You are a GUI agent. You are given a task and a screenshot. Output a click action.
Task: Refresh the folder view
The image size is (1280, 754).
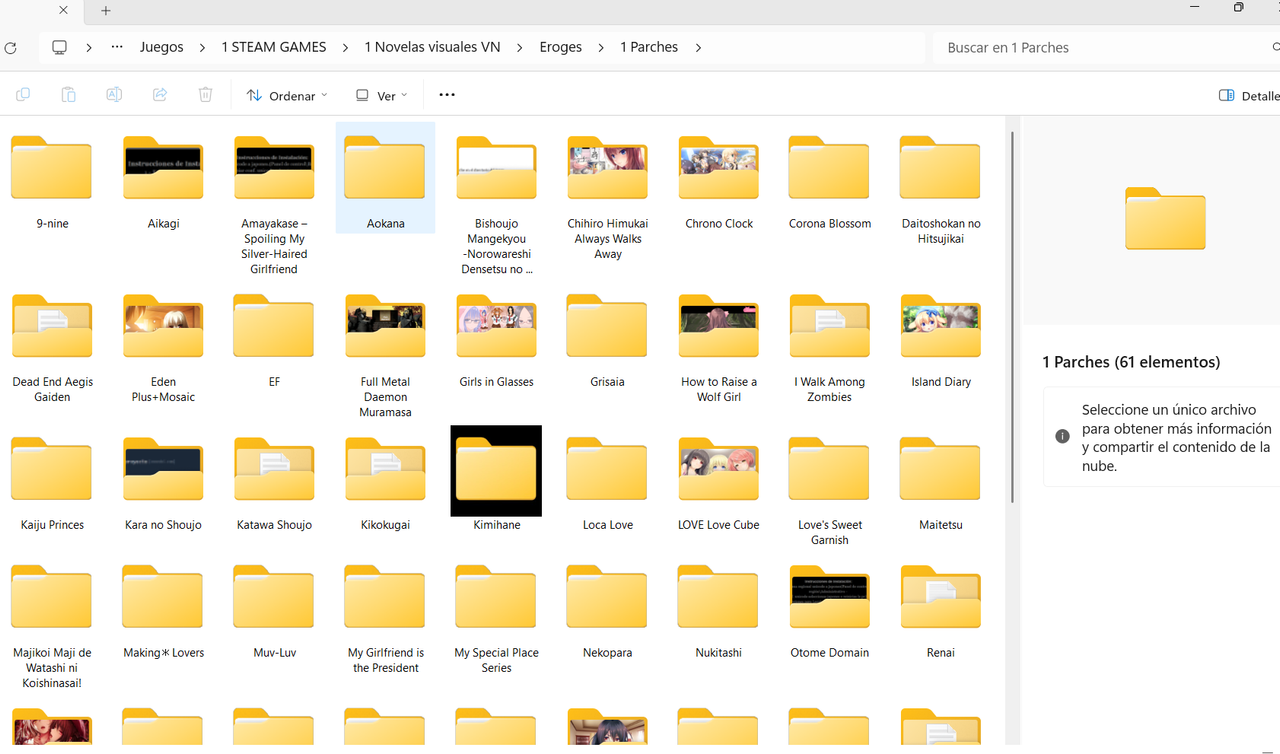11,47
